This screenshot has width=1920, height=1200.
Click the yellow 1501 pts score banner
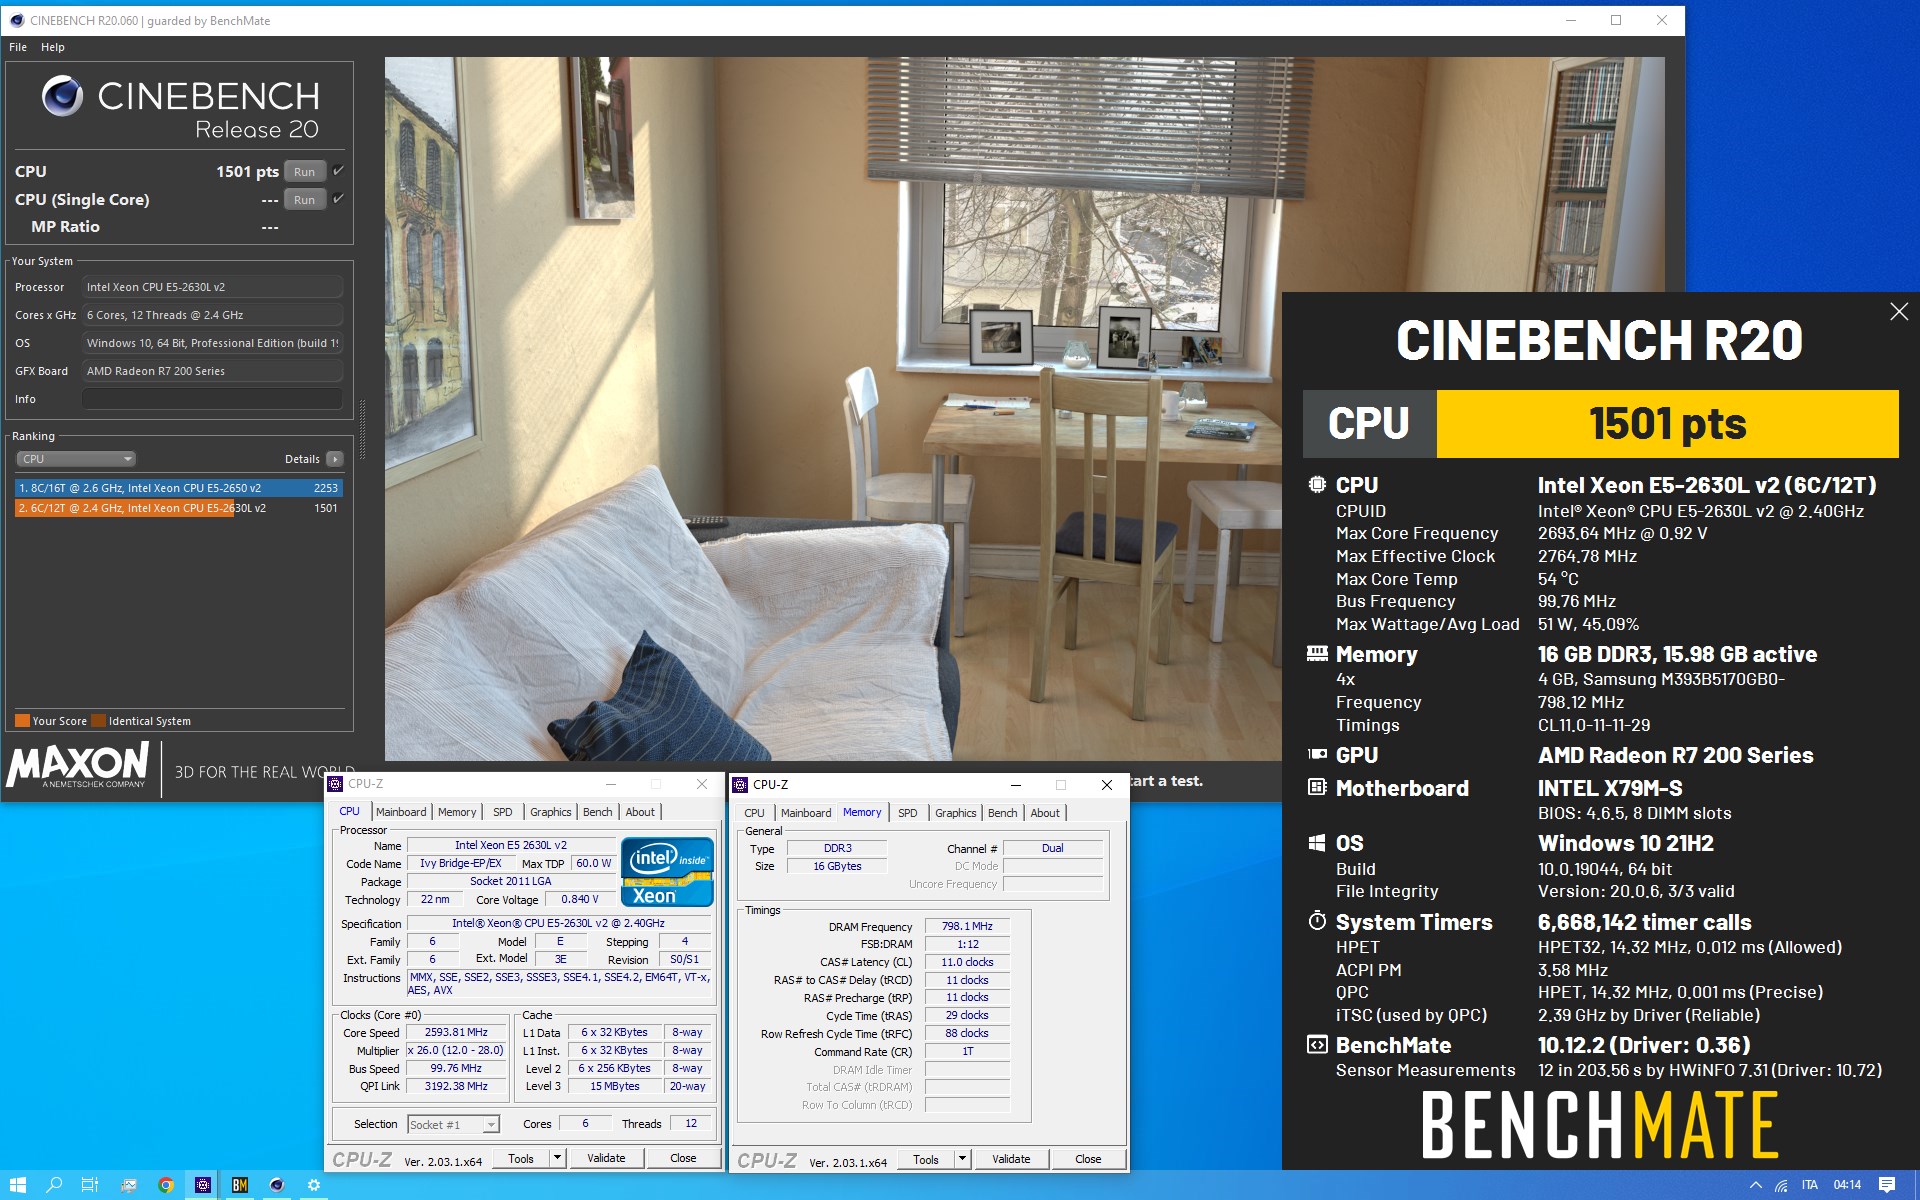(1667, 424)
